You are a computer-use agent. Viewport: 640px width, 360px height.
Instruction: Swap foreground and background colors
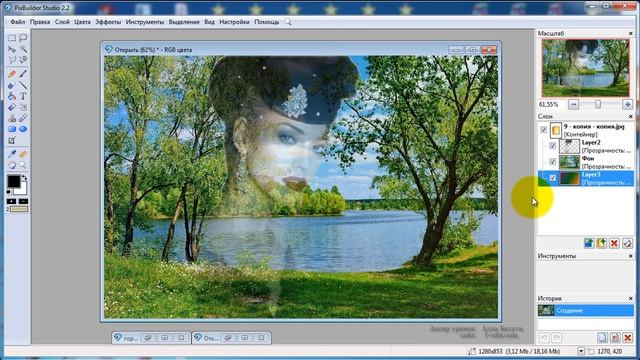[x=24, y=178]
